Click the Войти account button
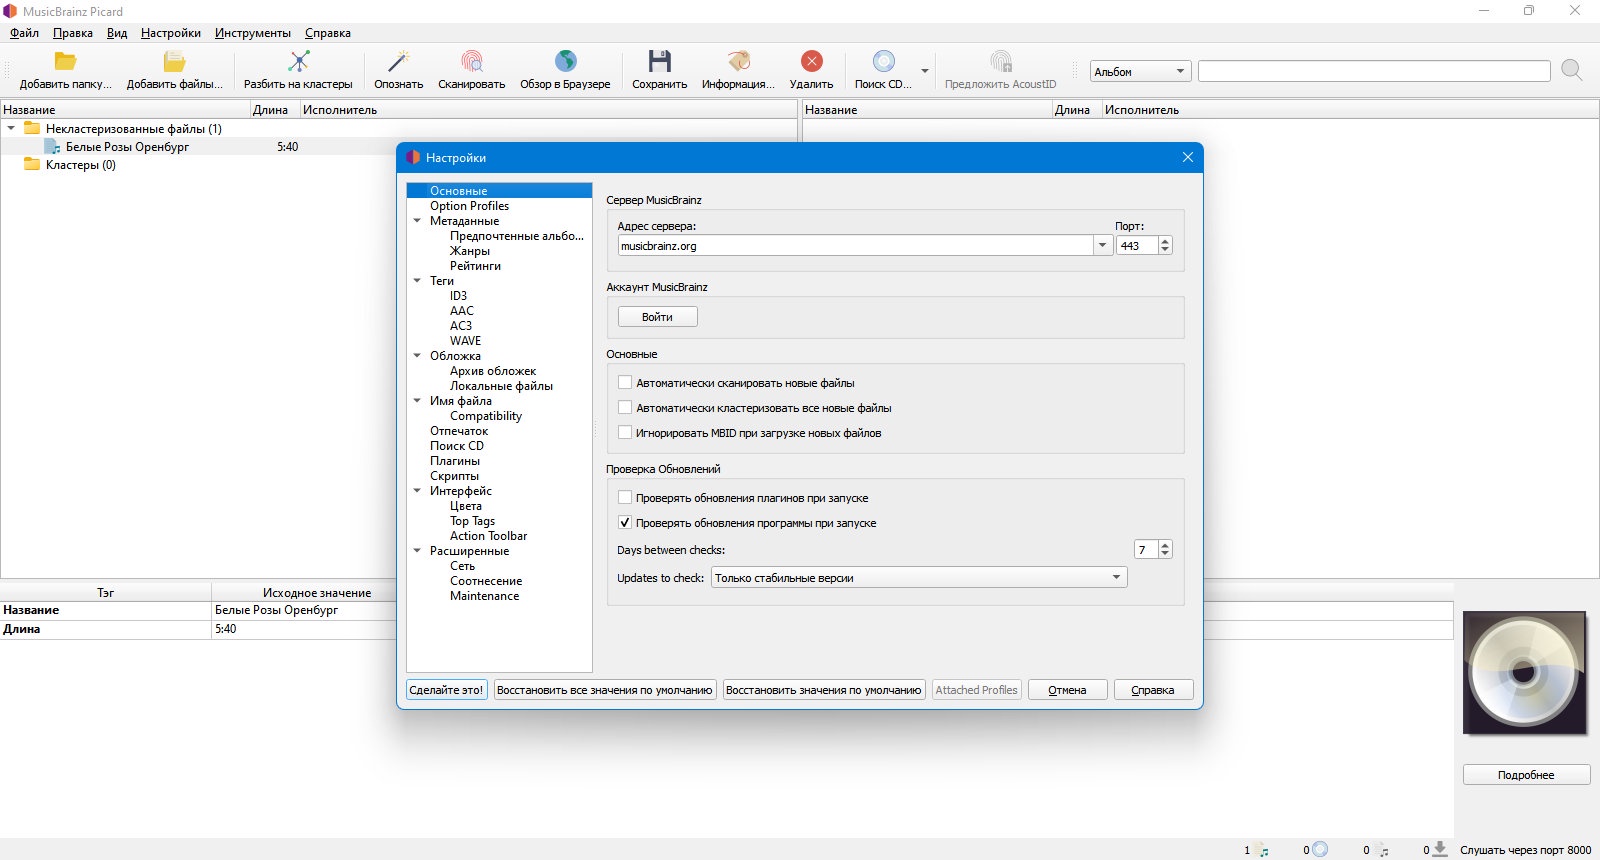The image size is (1600, 860). (657, 317)
